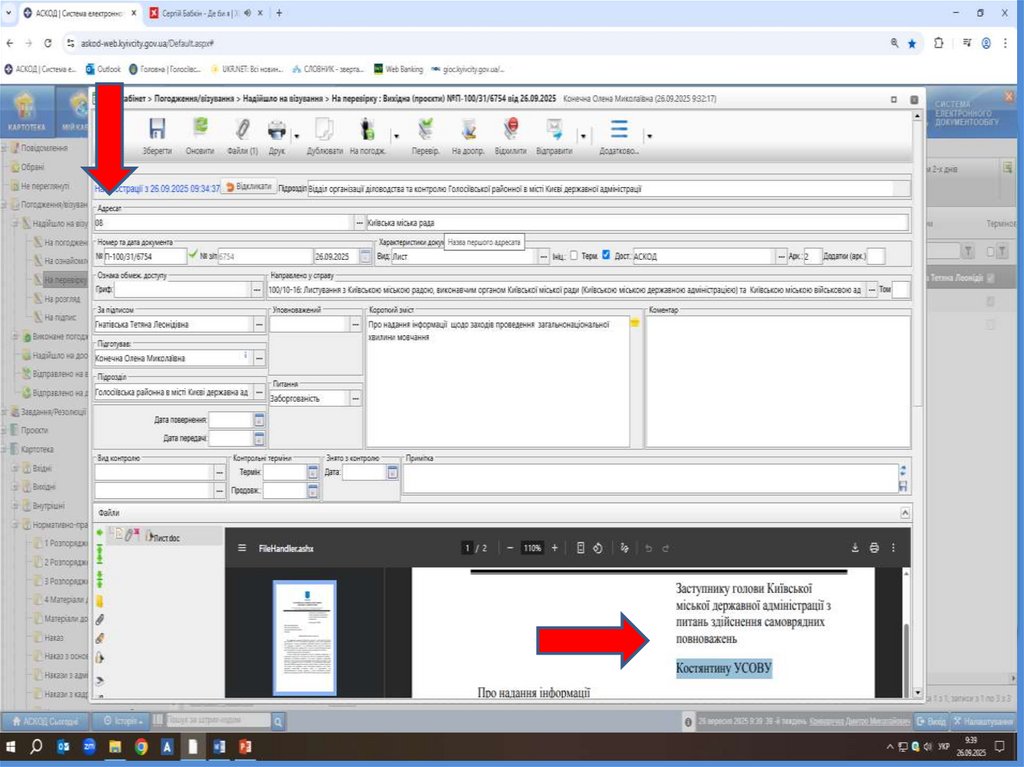Open the Додатково menu dropdown arrow
Viewport: 1024px width, 767px height.
click(x=649, y=135)
